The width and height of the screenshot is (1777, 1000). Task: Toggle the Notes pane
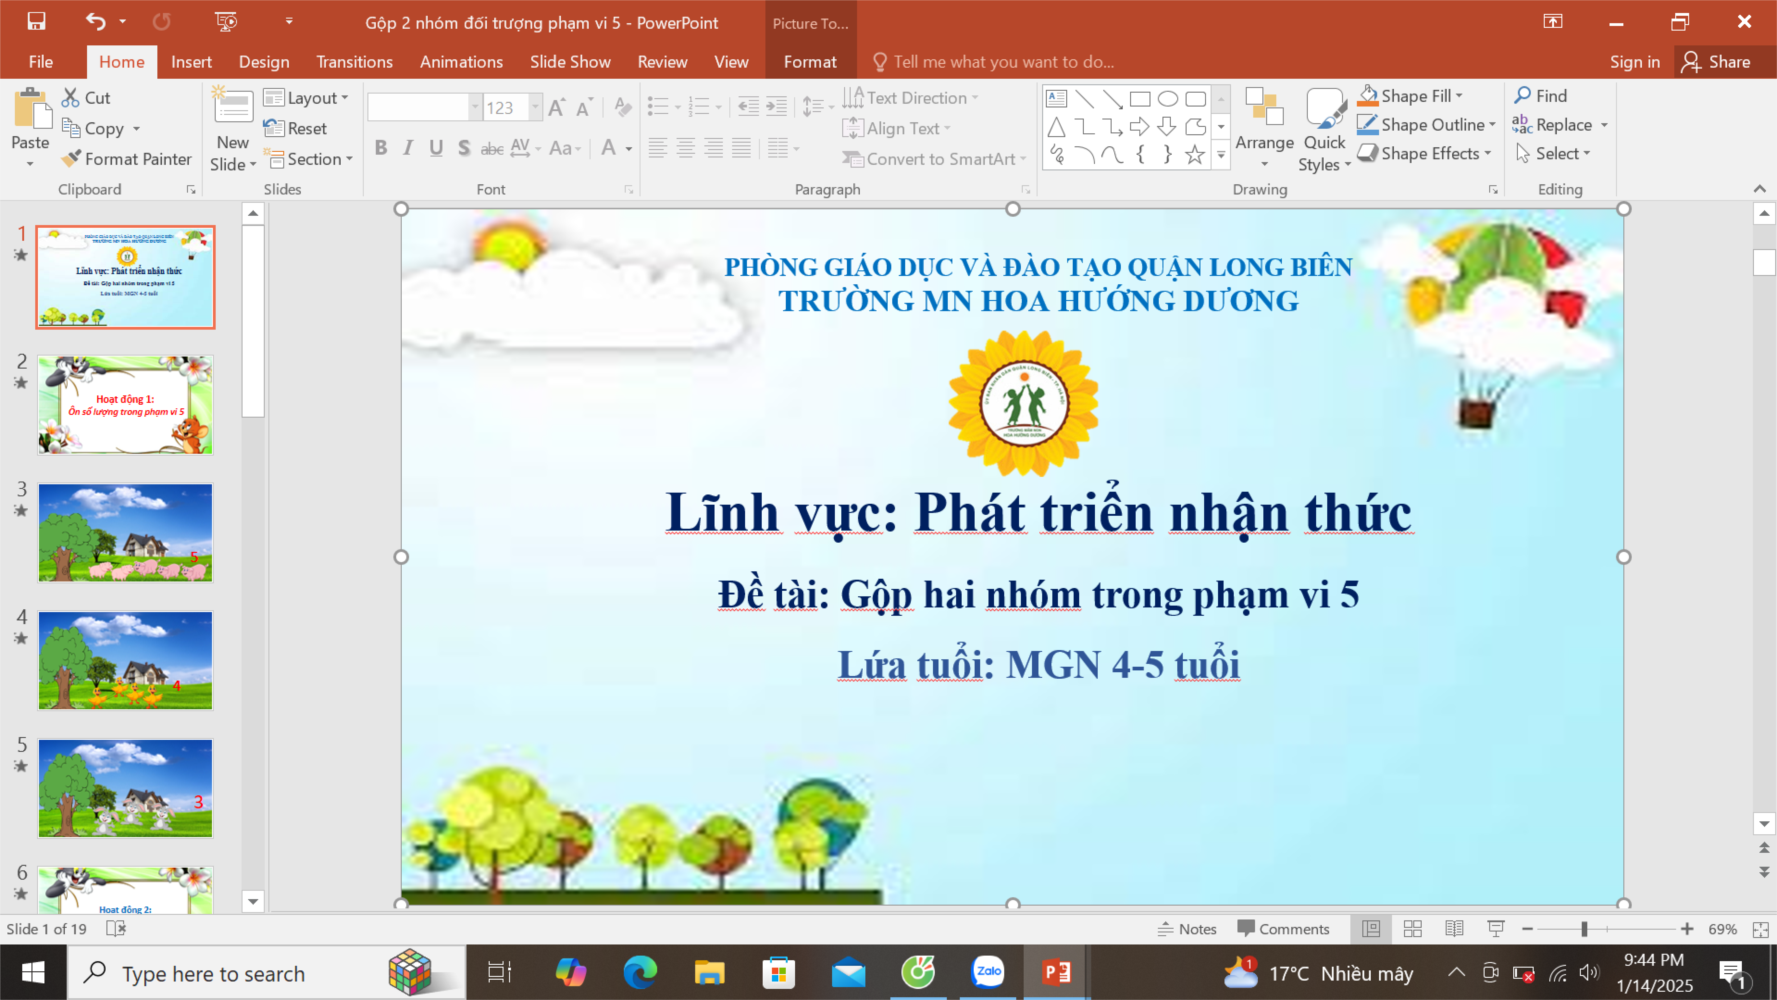[1187, 929]
